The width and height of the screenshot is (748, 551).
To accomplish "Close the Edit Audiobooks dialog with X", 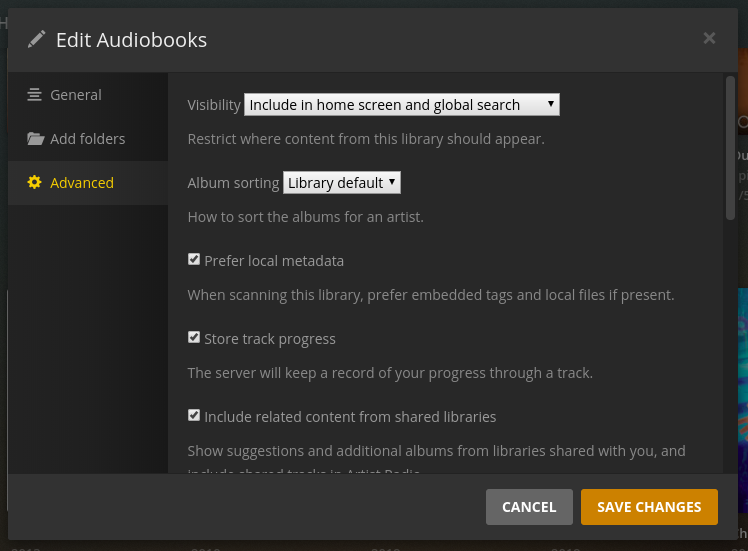I will coord(709,38).
